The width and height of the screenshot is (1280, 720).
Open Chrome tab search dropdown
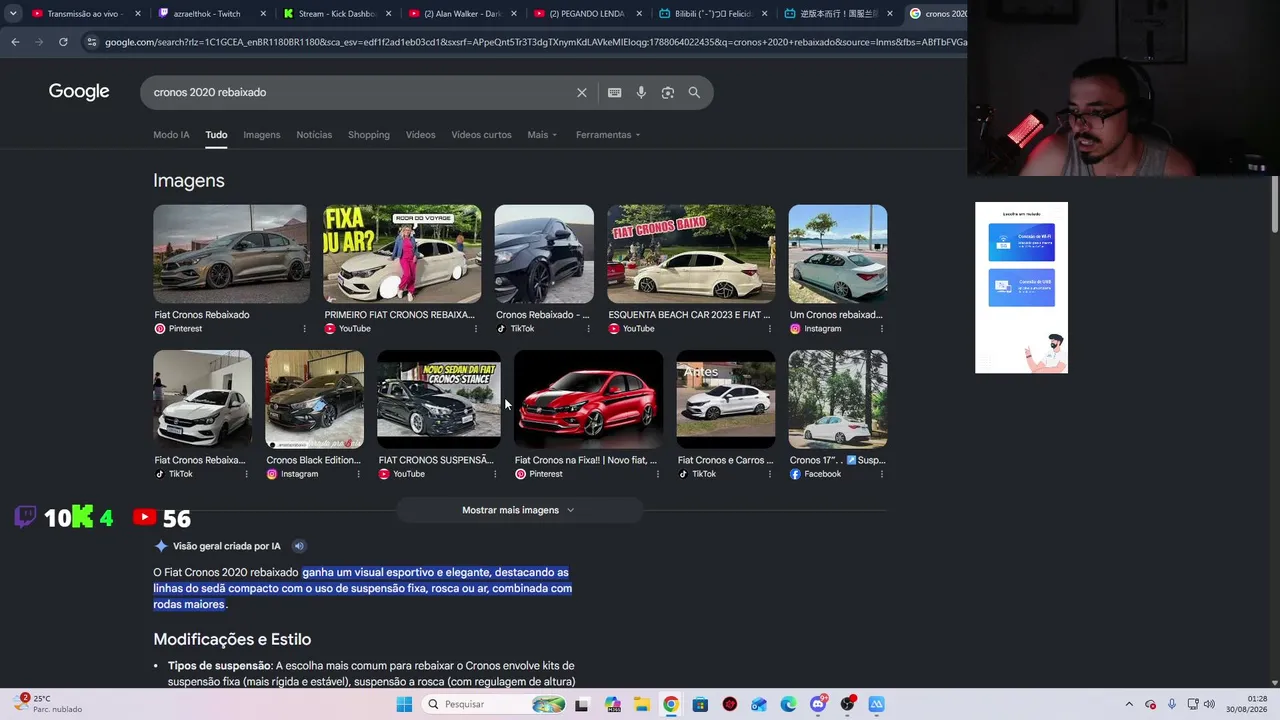point(15,14)
